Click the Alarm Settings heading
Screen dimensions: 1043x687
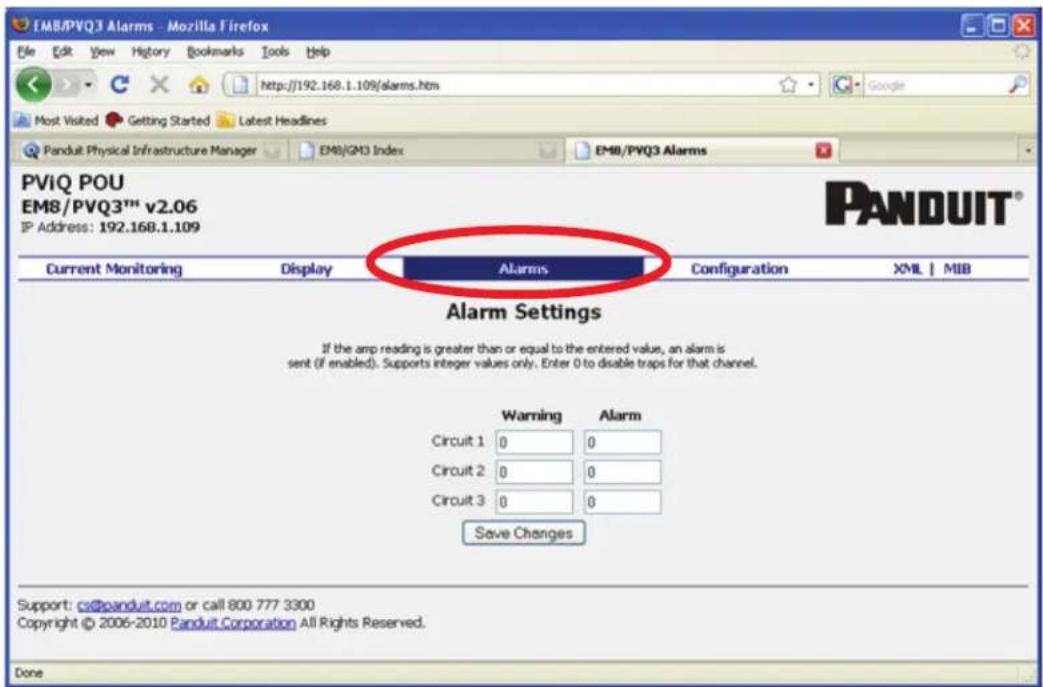coord(523,312)
